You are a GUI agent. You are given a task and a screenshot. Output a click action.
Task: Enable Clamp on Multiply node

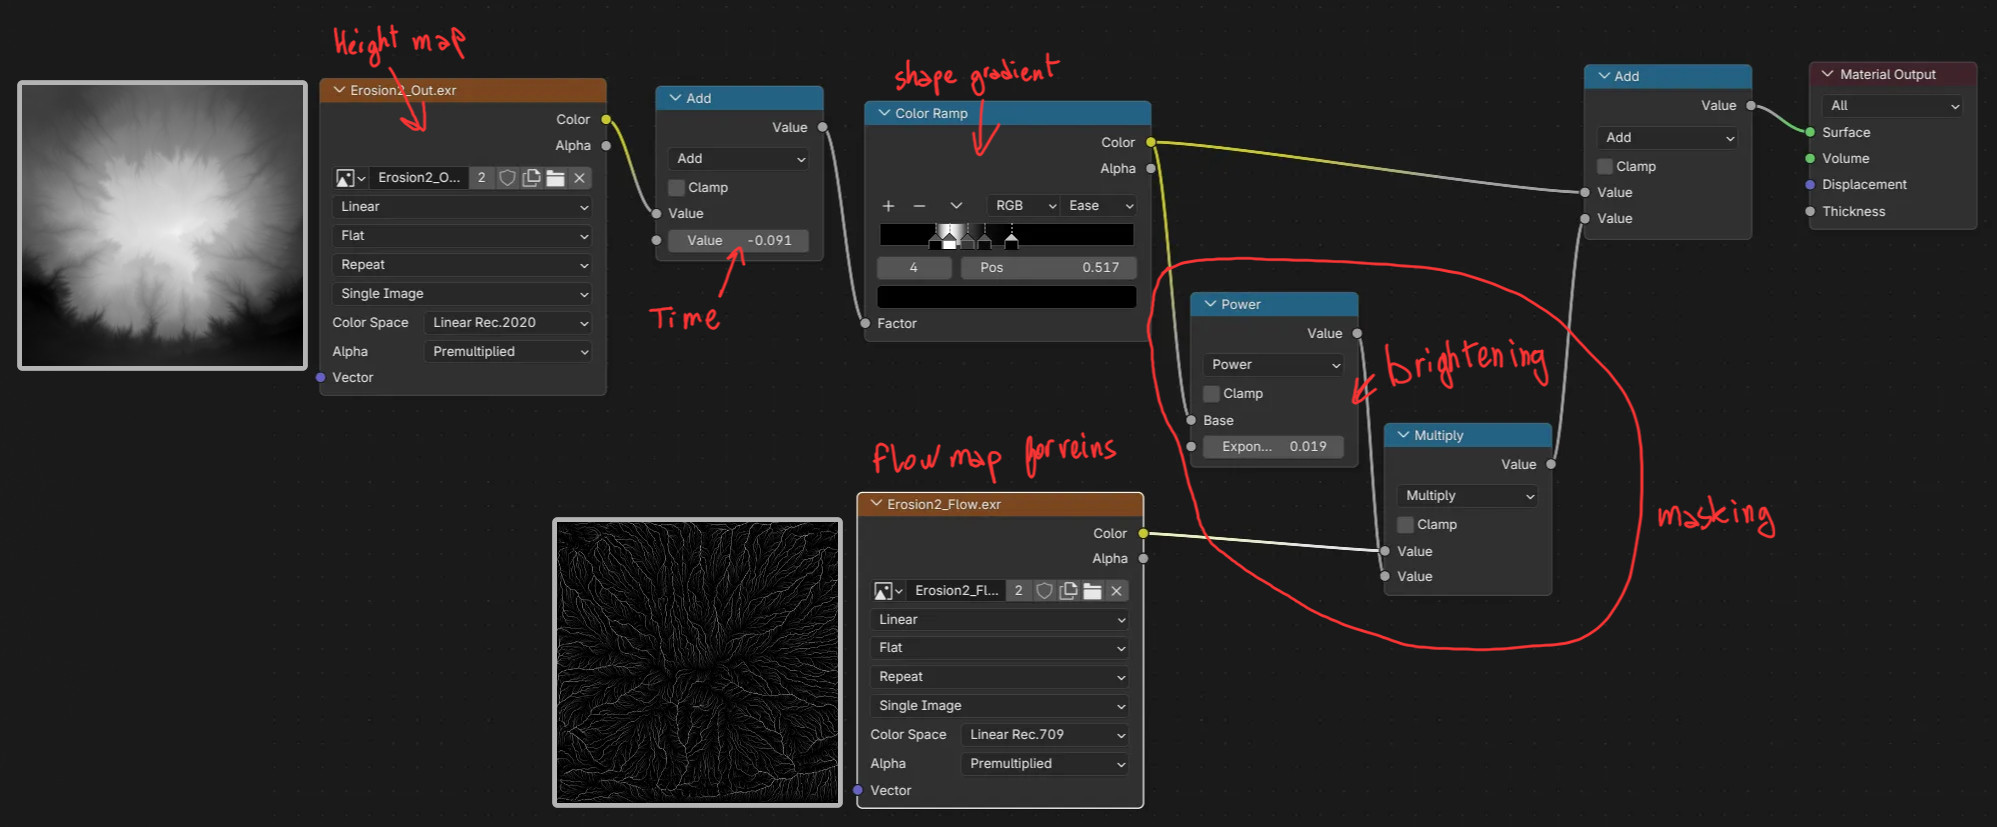1405,525
